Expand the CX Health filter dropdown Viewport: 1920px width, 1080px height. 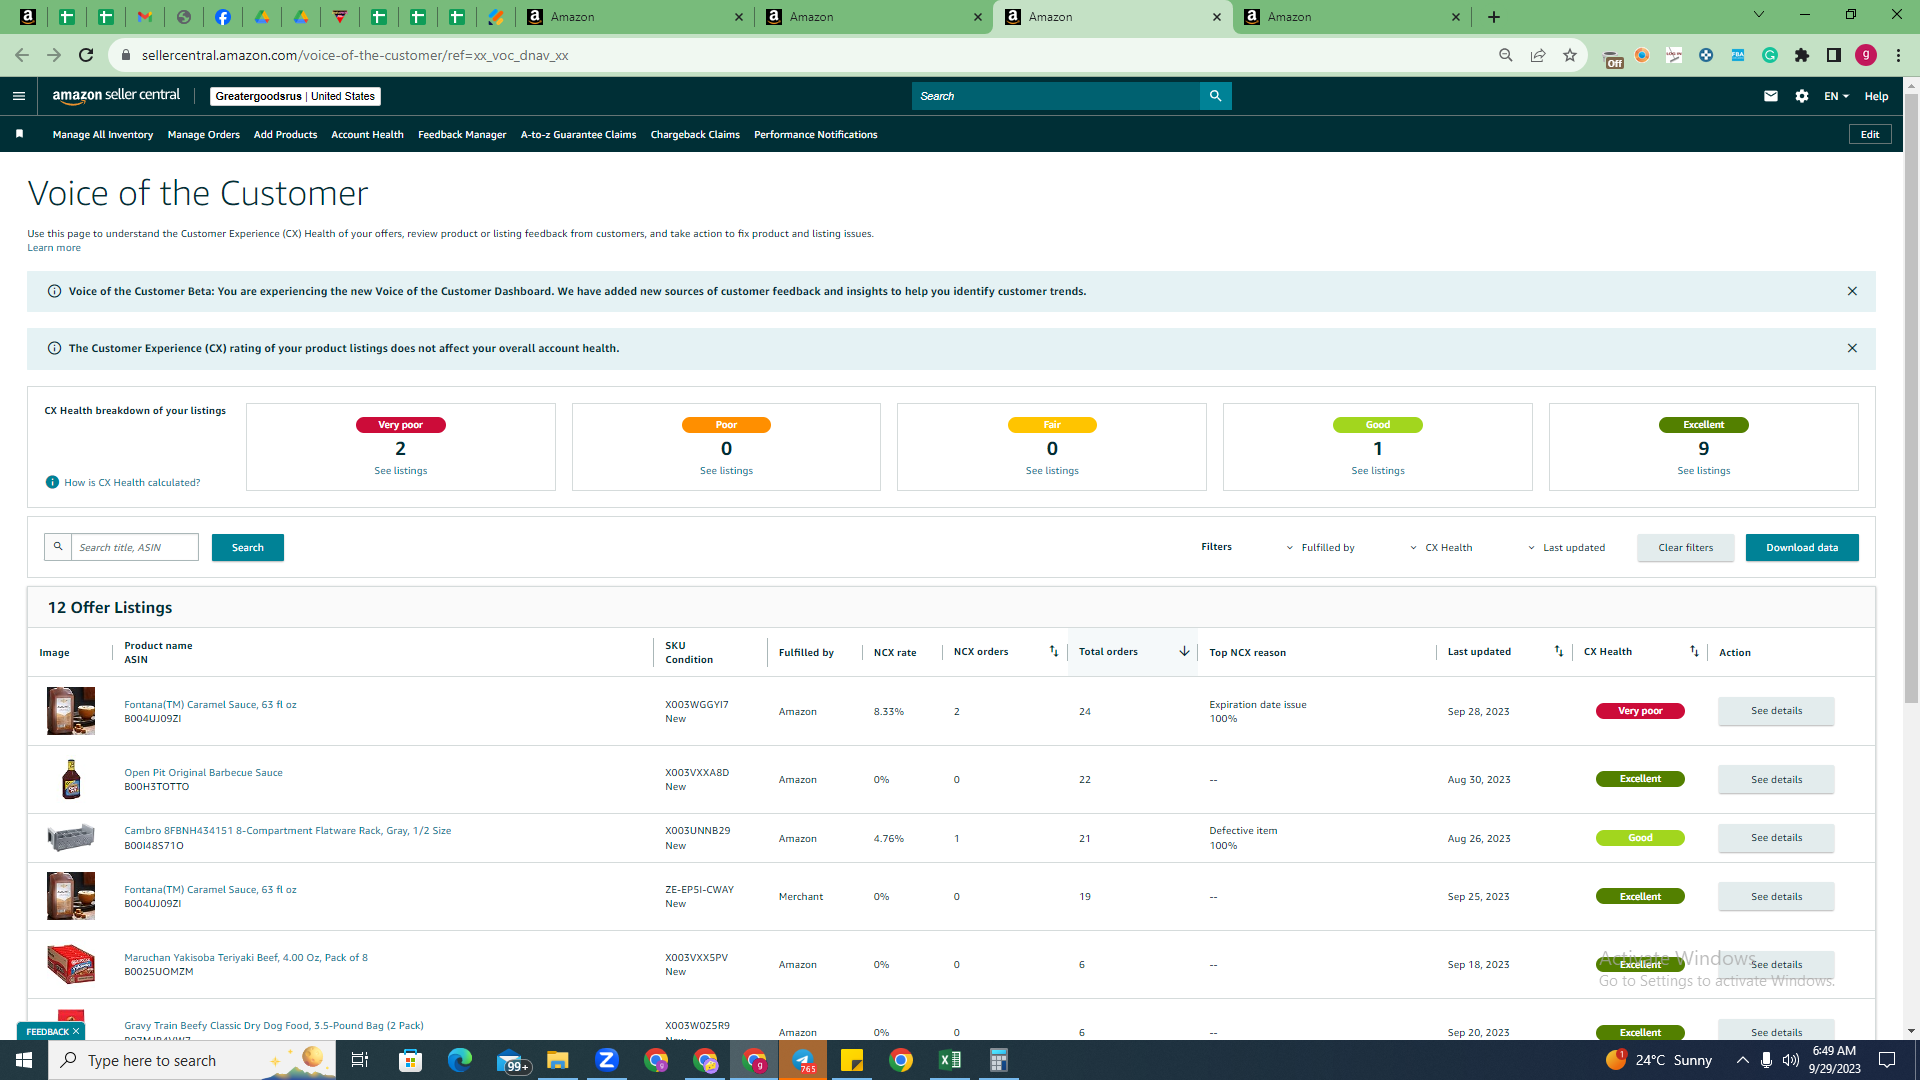click(1441, 547)
